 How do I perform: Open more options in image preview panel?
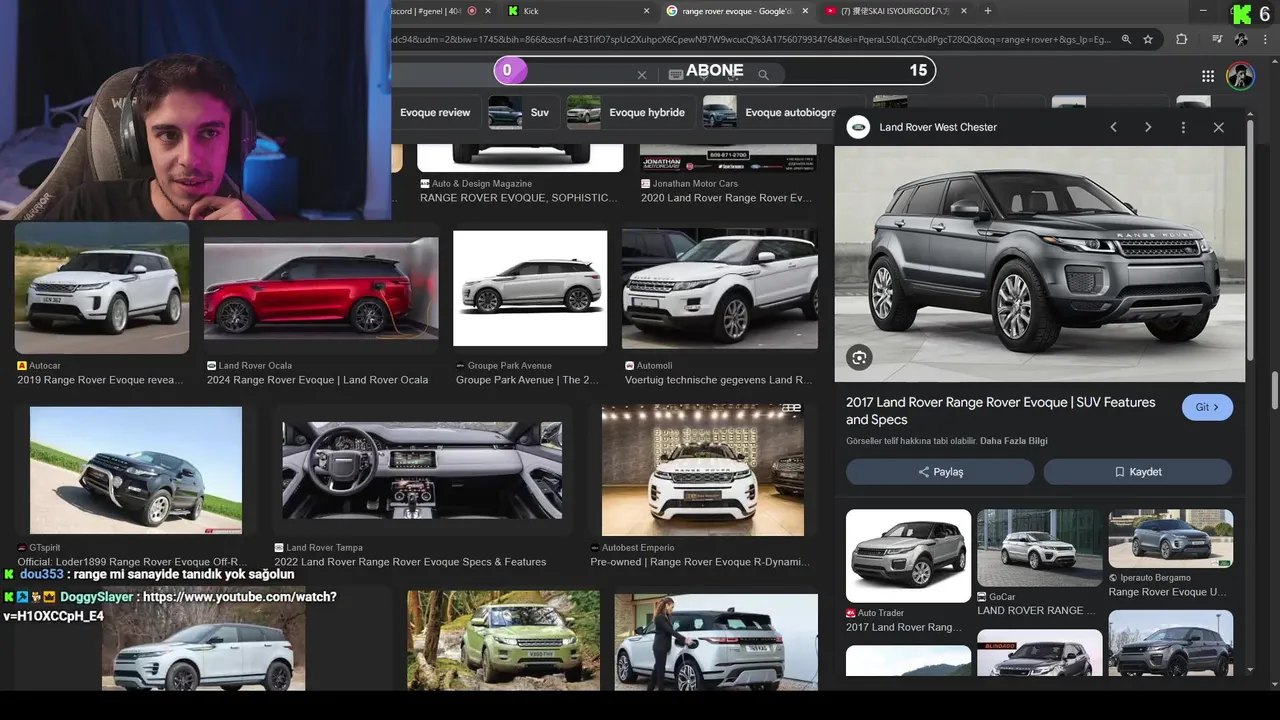pyautogui.click(x=1183, y=127)
